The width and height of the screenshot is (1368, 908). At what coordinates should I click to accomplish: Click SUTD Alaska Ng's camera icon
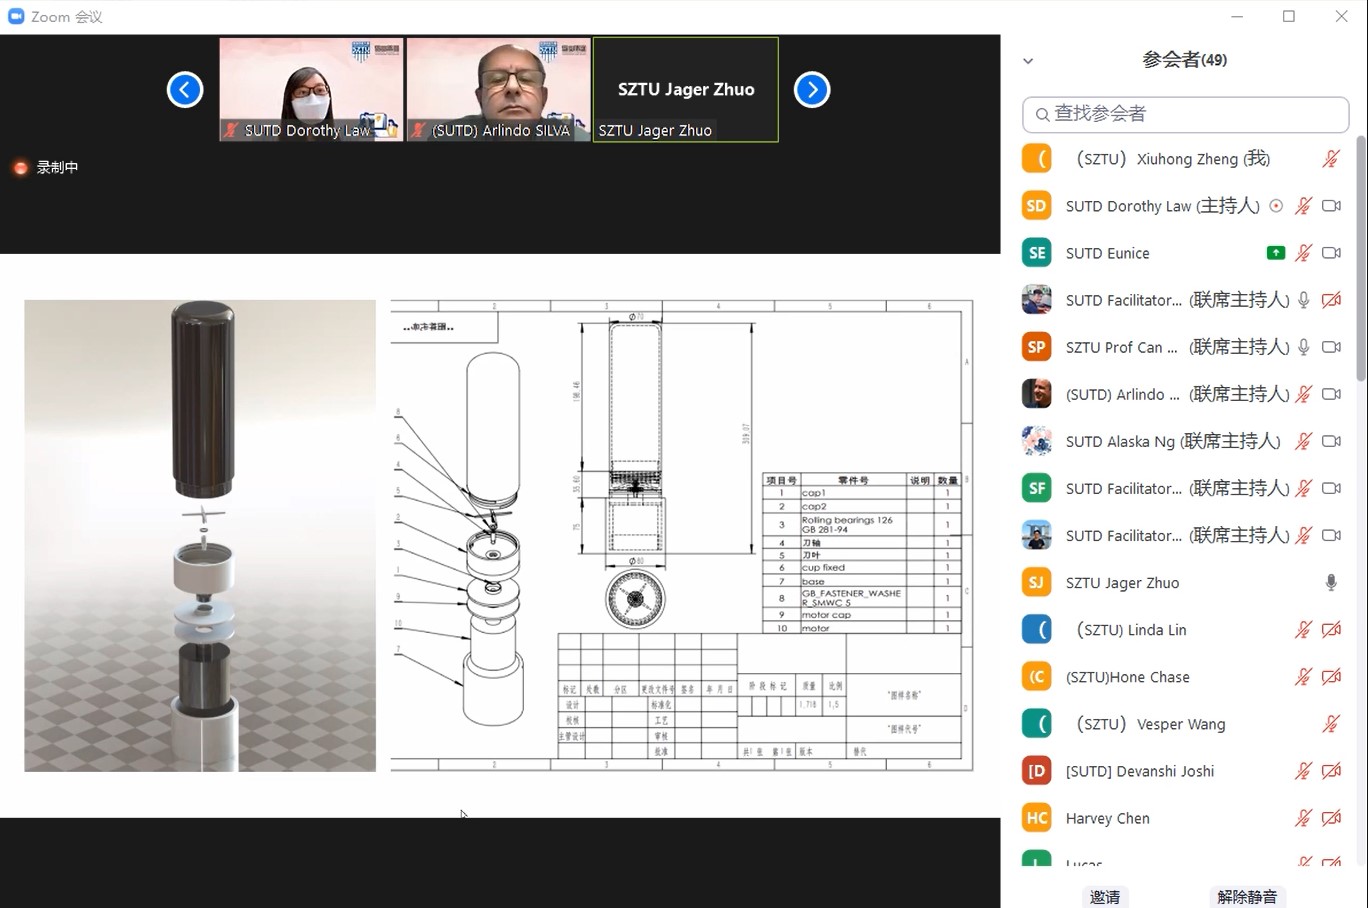pyautogui.click(x=1331, y=441)
